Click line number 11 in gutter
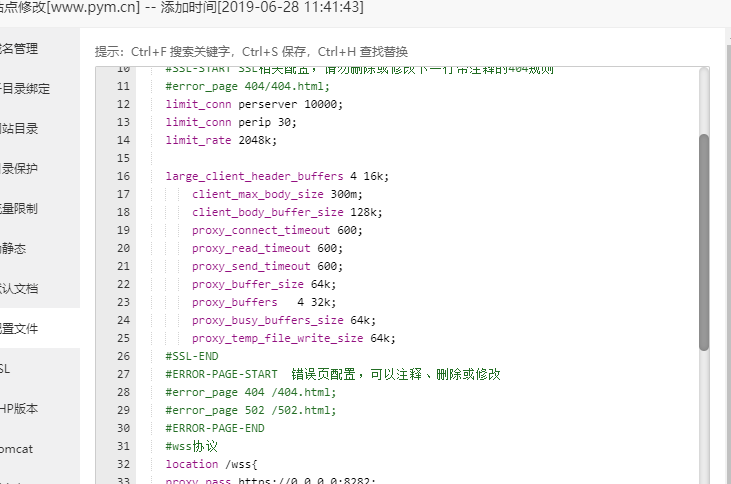Screen dimensions: 731x484 click(123, 86)
